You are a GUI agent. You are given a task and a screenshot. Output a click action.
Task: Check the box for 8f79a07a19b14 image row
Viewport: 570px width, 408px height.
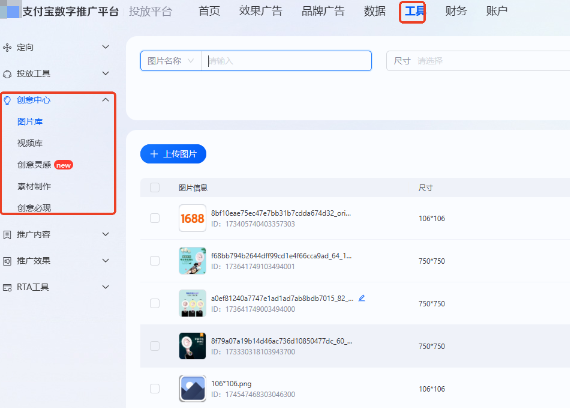(155, 346)
